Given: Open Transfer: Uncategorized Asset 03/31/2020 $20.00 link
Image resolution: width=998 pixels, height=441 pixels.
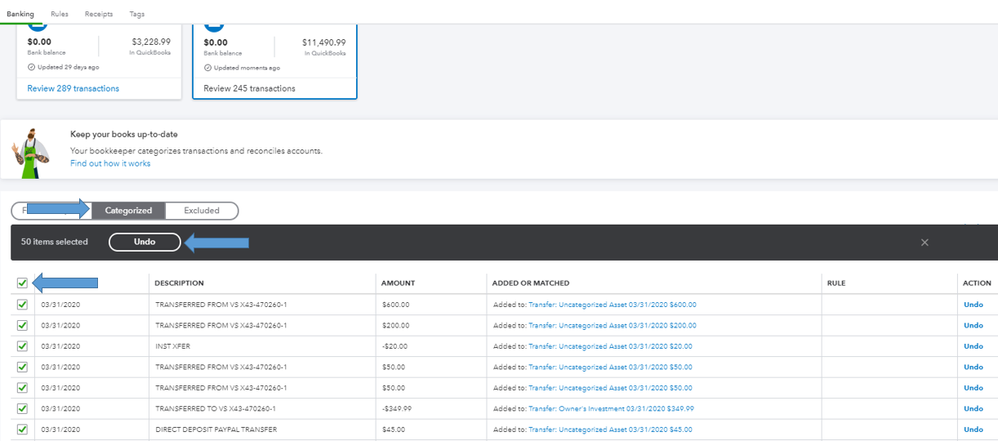Looking at the screenshot, I should [610, 346].
